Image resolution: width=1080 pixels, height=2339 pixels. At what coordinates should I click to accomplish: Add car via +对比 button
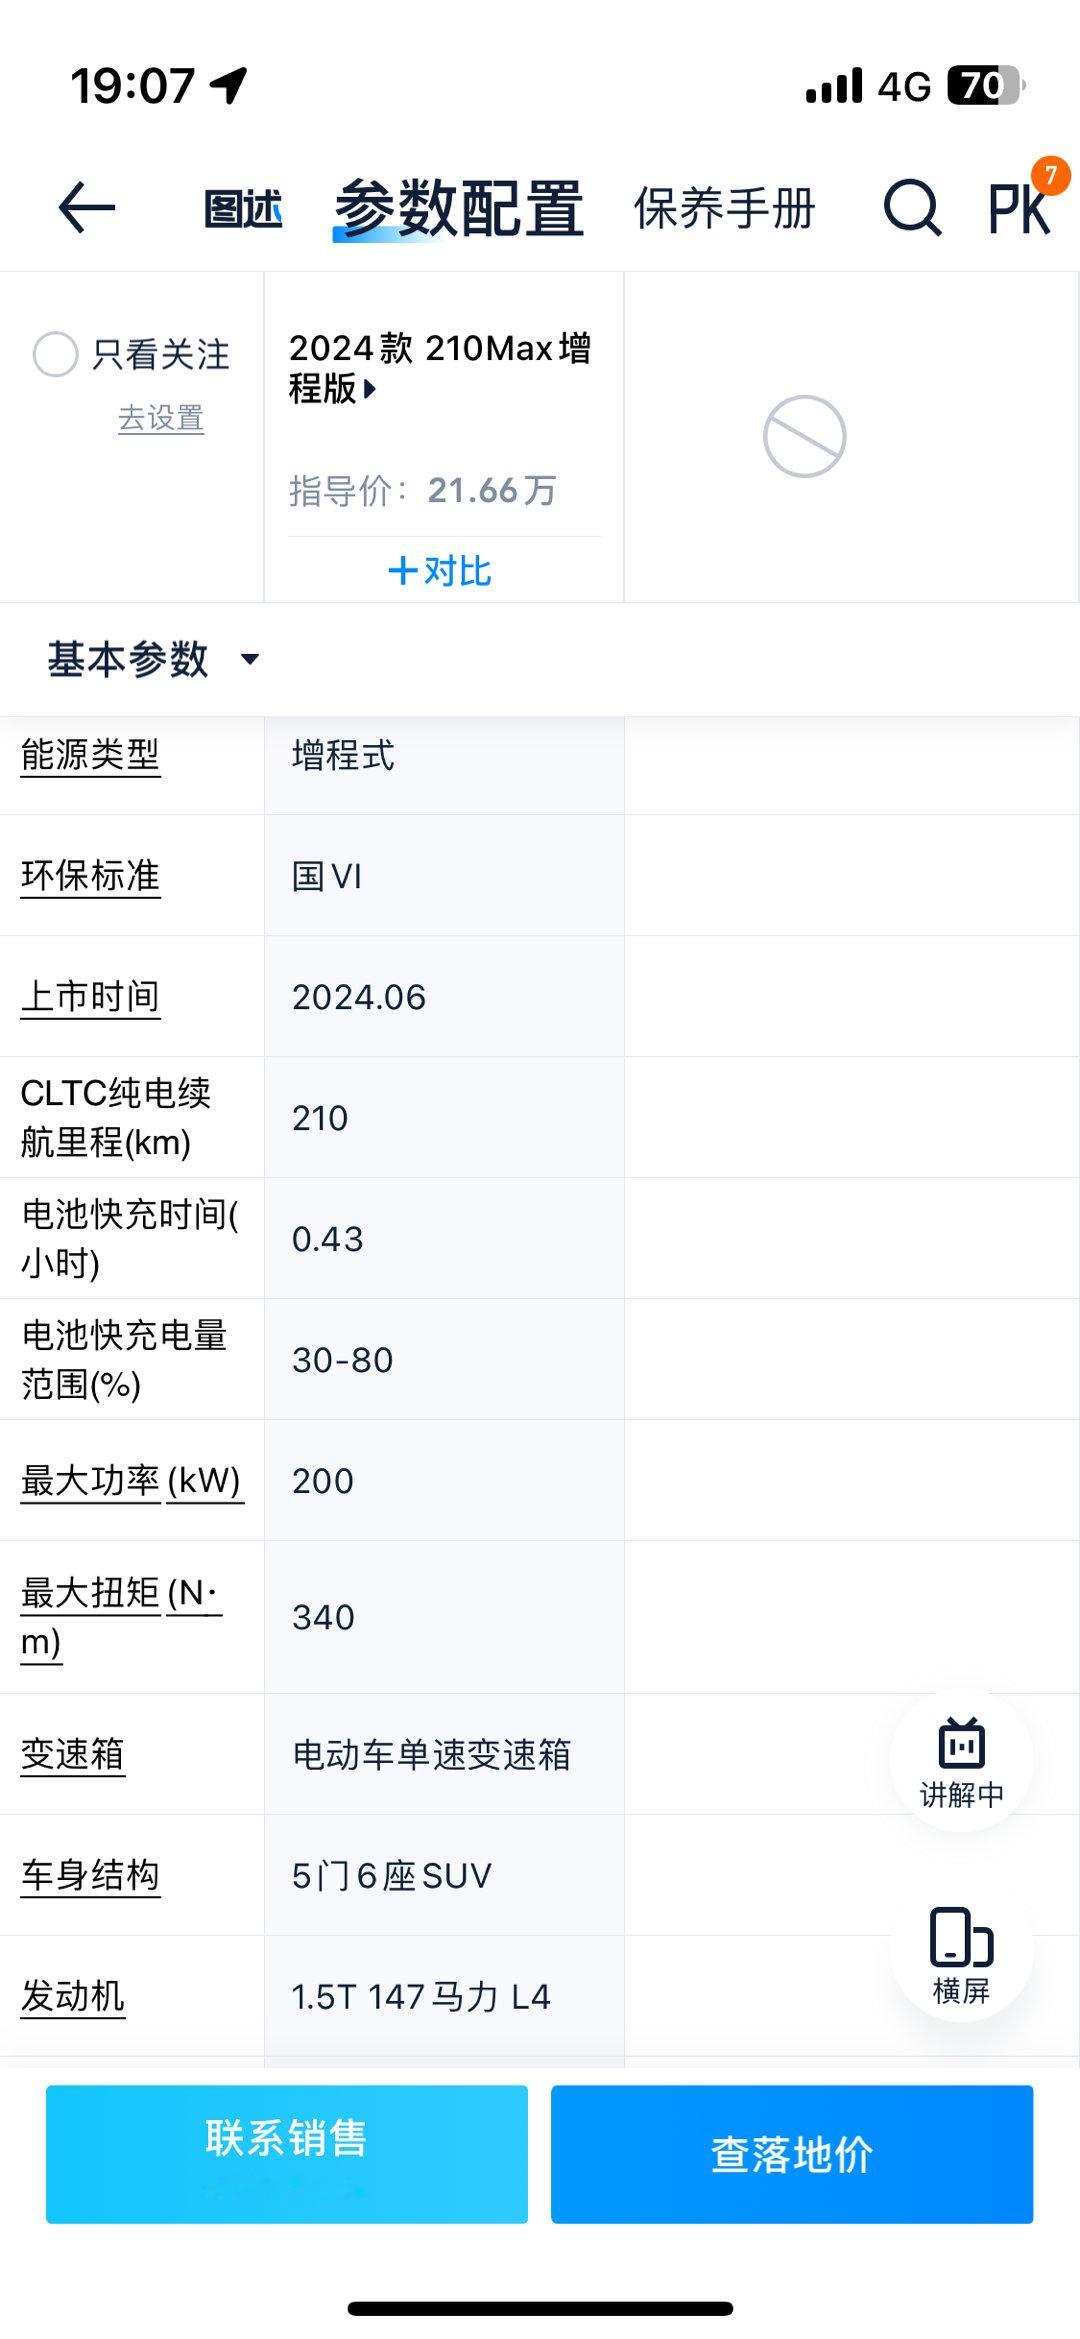[x=440, y=571]
